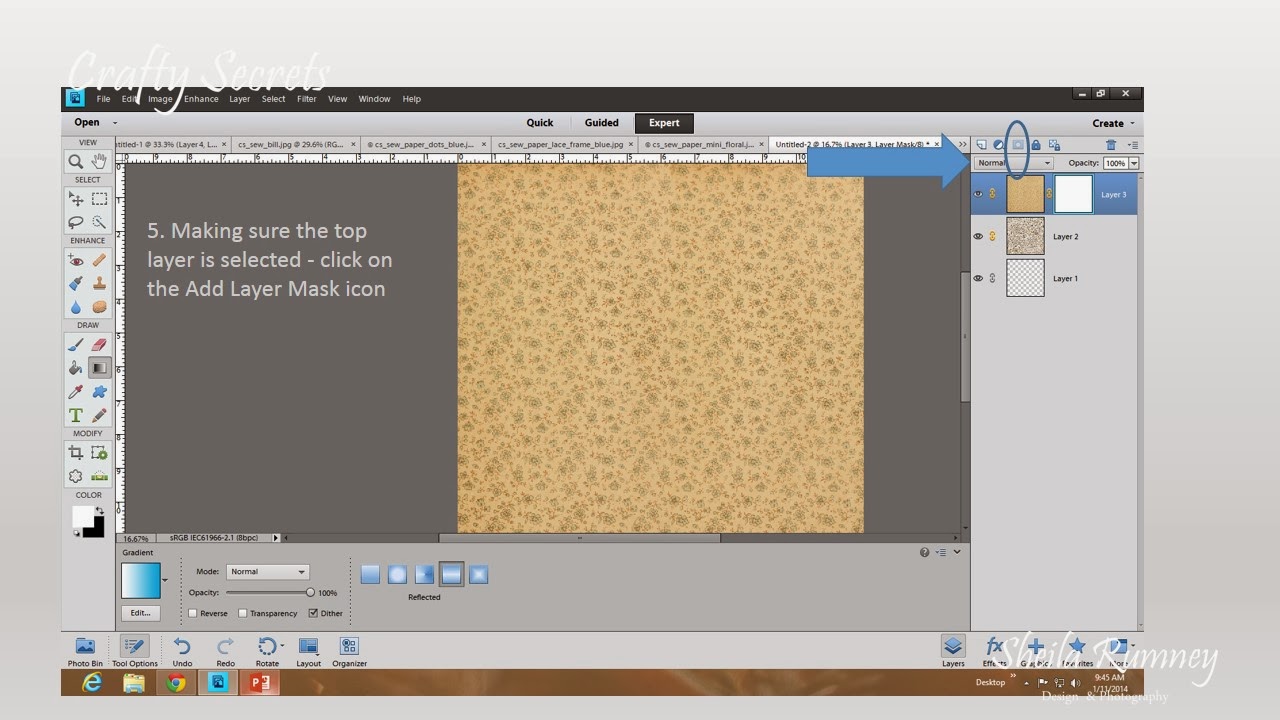Select the Red Eye Removal tool

pos(76,260)
